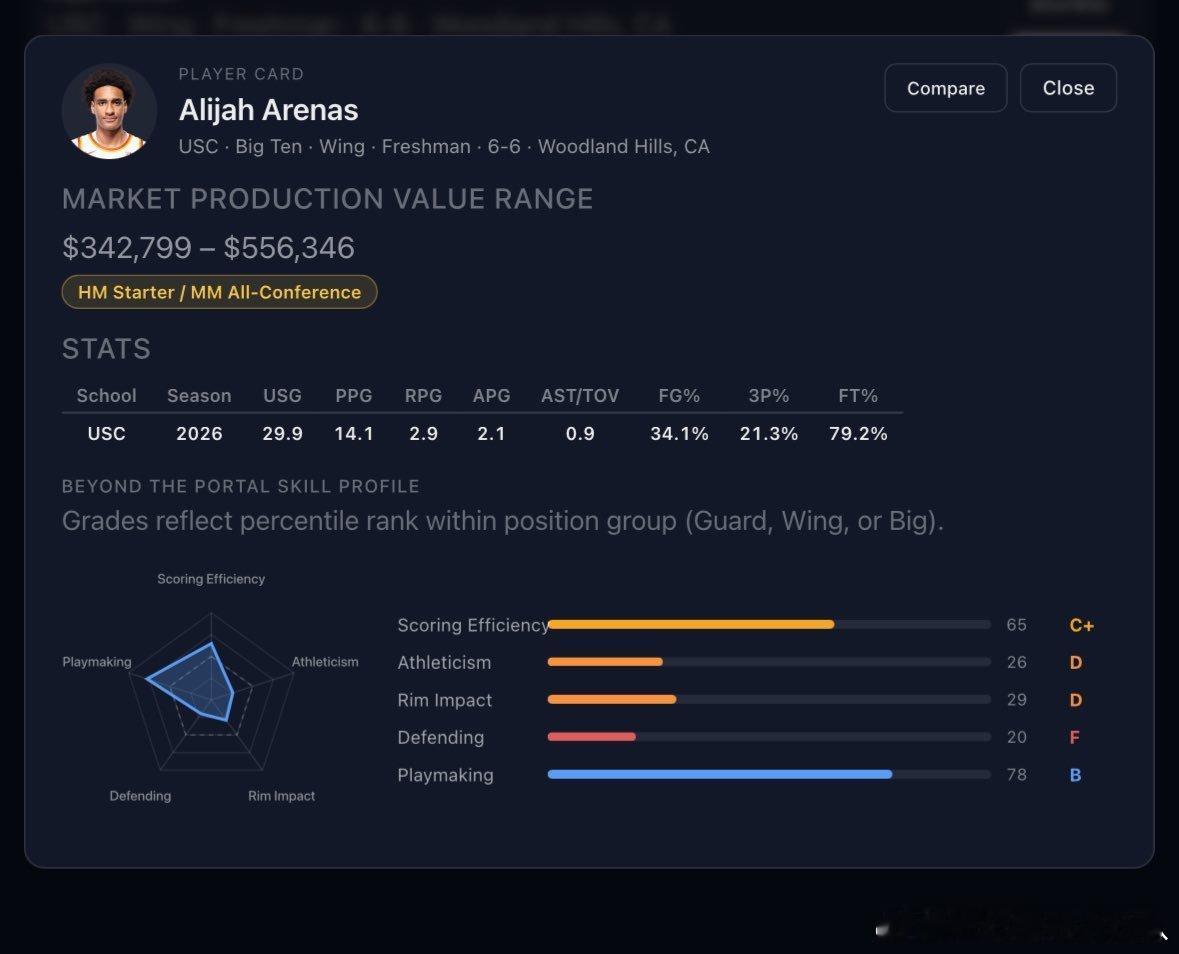Click the USG column header

[x=282, y=395]
